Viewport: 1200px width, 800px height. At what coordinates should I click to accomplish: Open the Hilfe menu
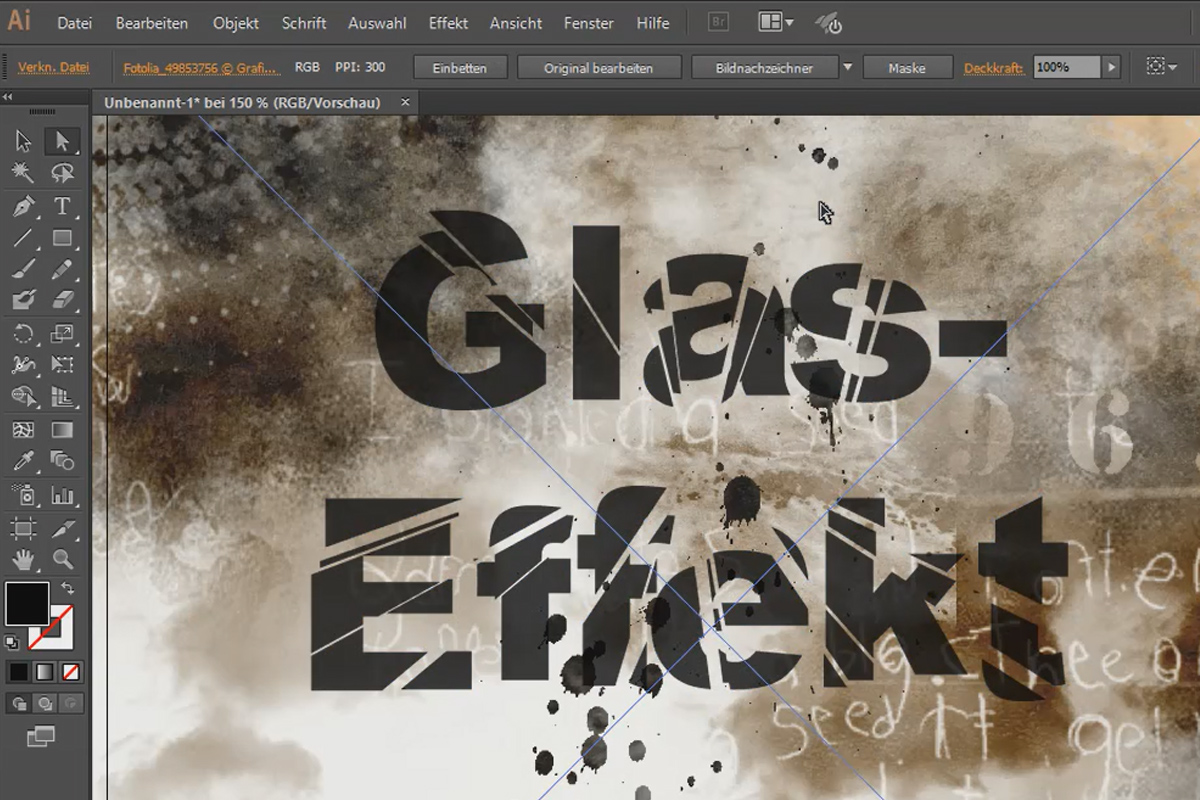coord(653,23)
